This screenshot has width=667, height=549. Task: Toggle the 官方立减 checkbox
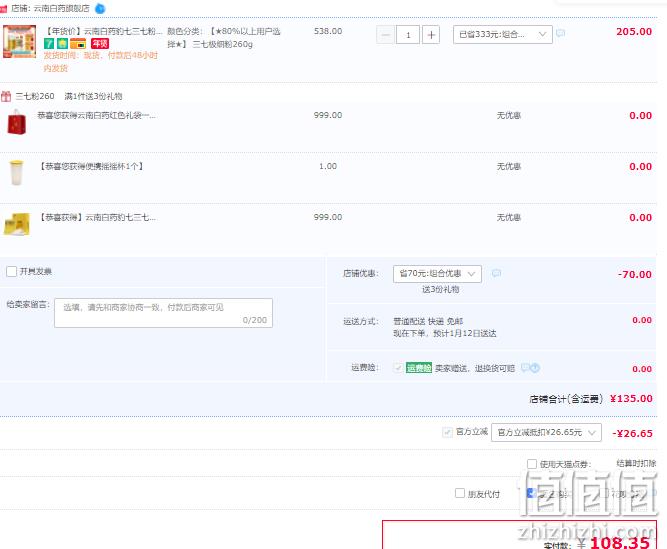coord(447,432)
